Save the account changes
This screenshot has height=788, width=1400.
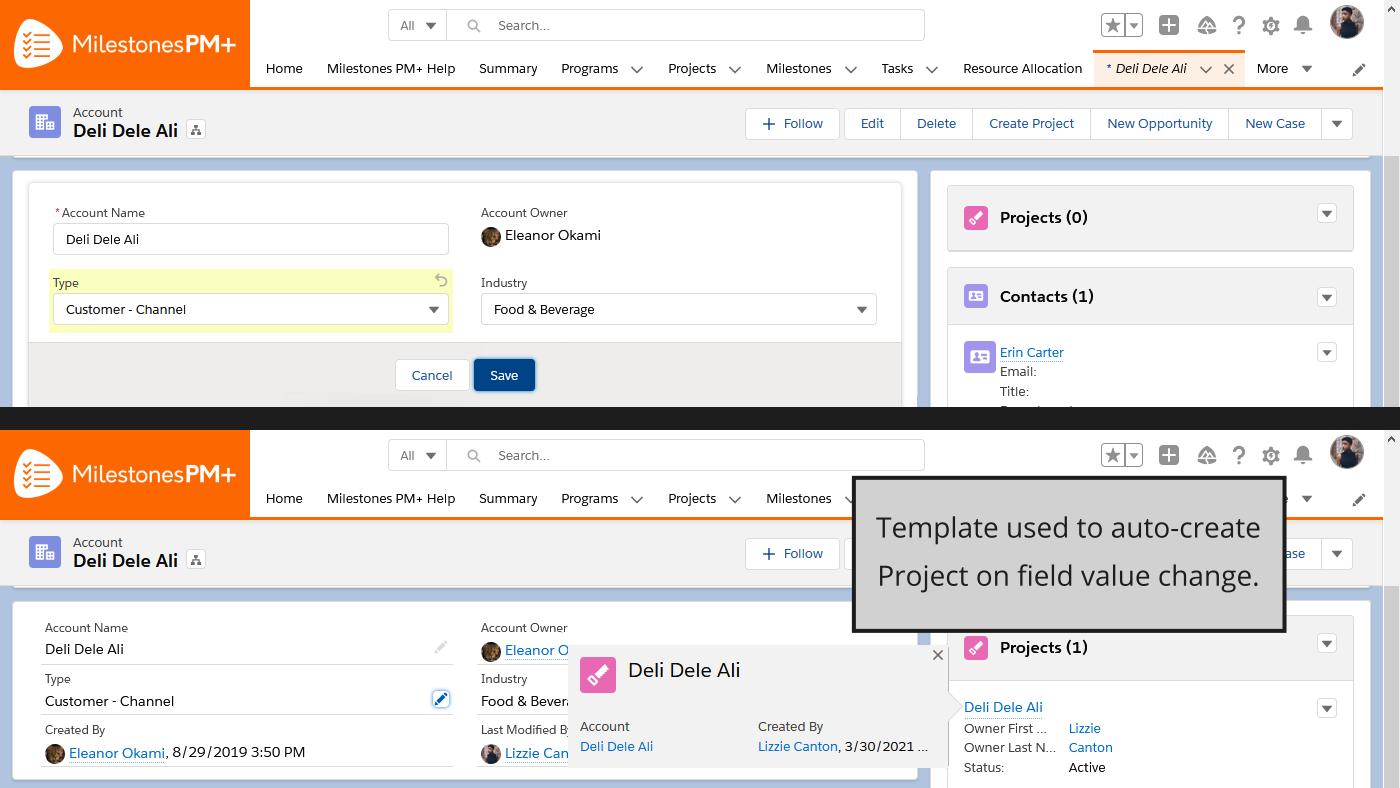504,375
